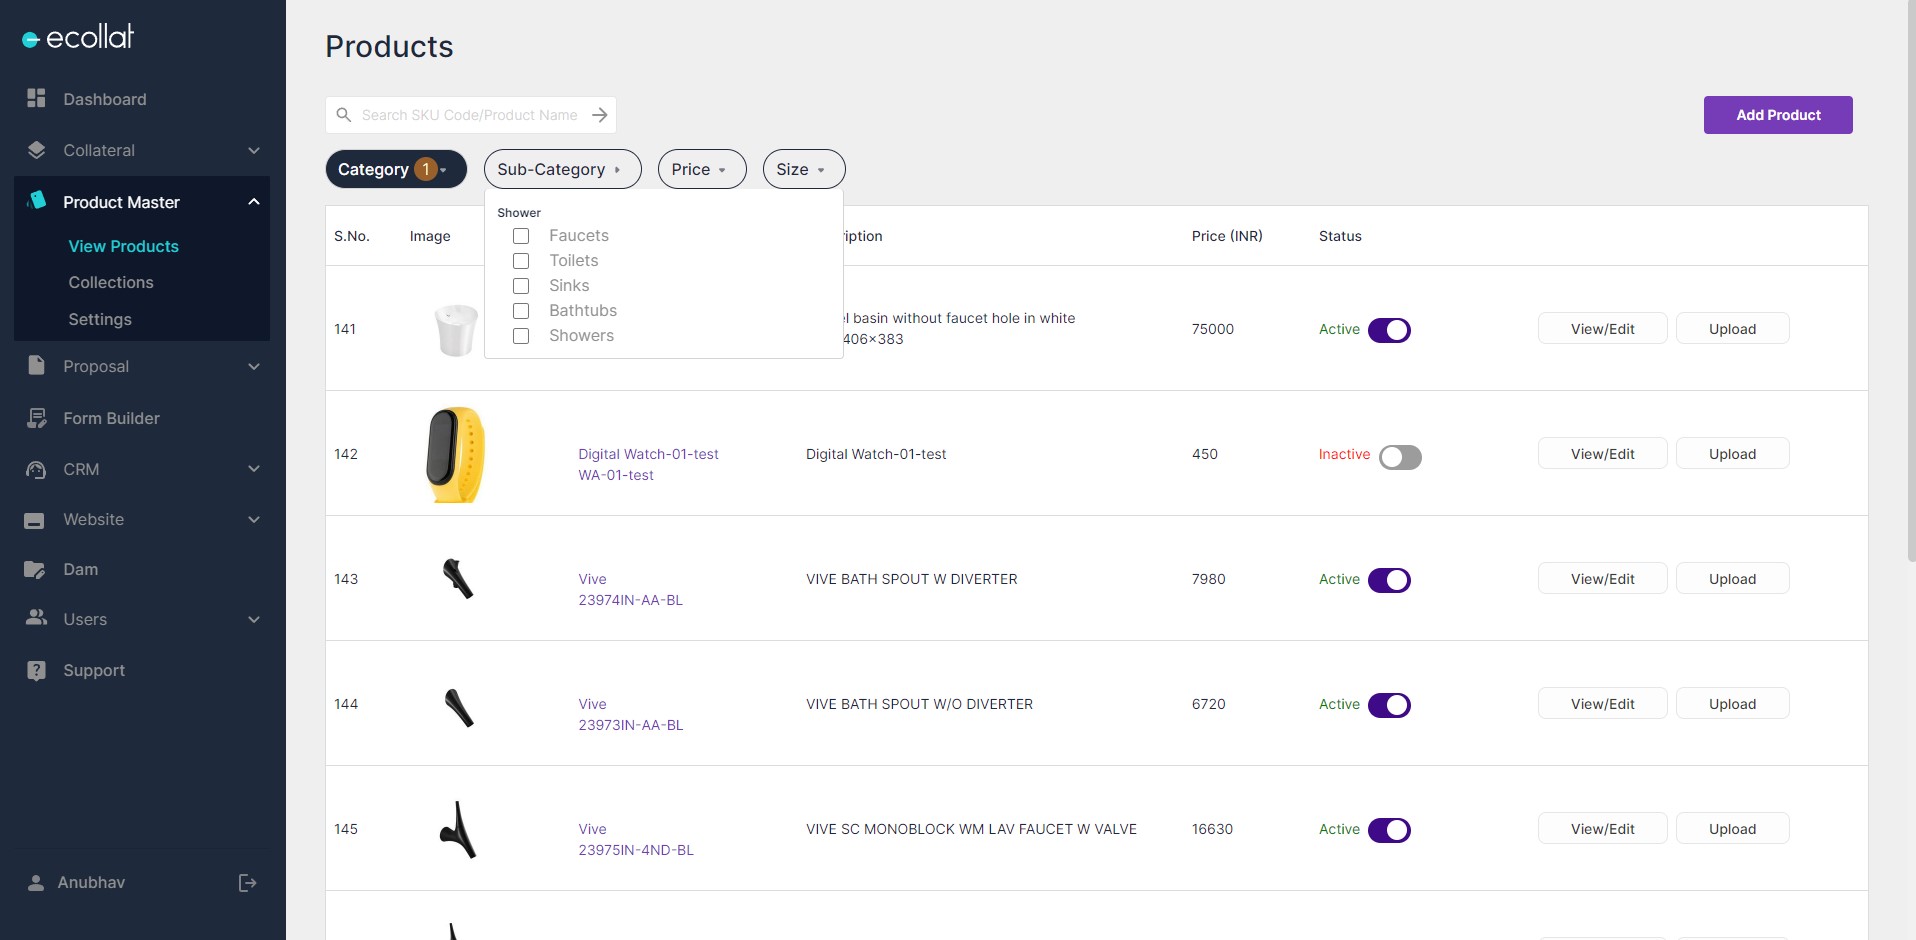This screenshot has height=940, width=1916.
Task: Open the Vive 23974IN-AA-BL product link
Action: (x=630, y=590)
